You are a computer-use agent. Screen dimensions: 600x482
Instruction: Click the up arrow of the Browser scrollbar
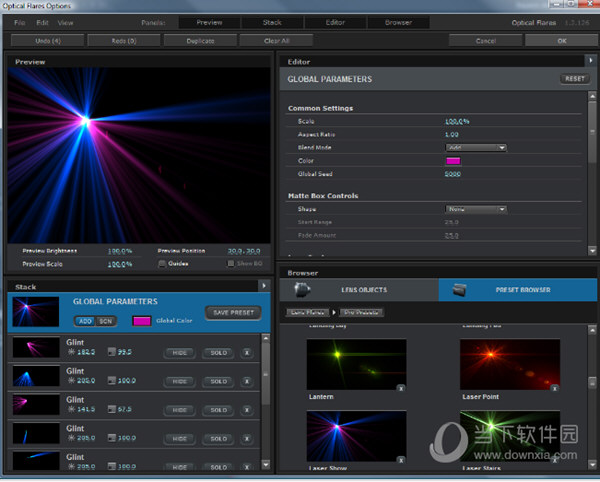coord(592,329)
